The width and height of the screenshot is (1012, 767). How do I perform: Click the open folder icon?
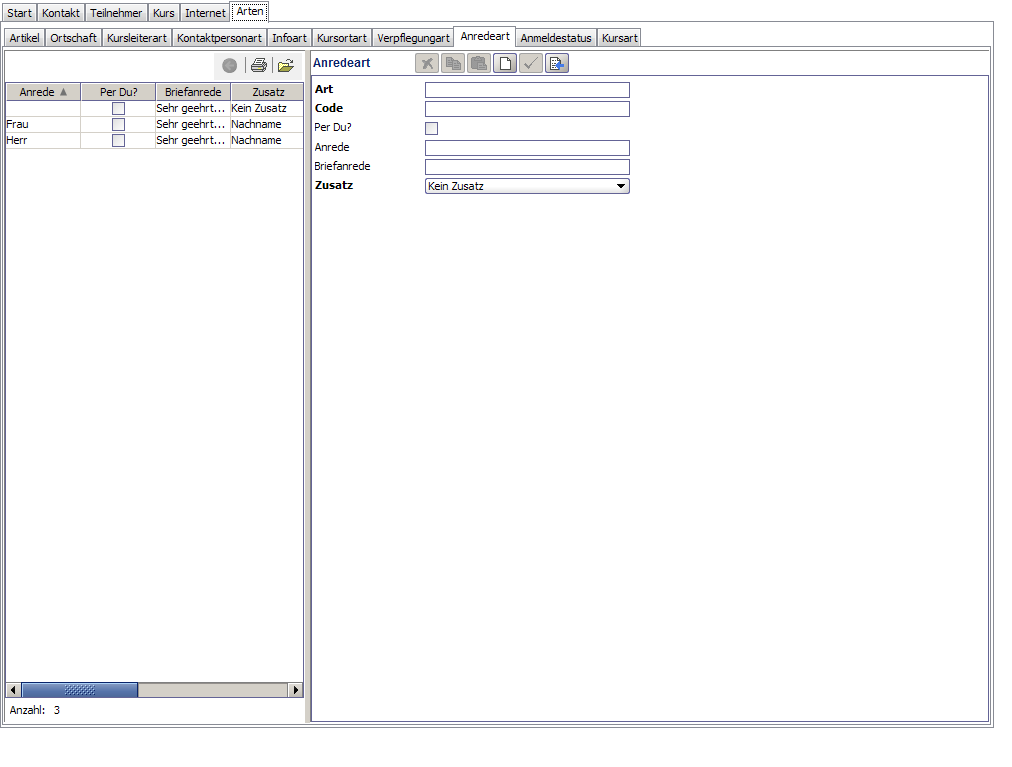coord(286,65)
